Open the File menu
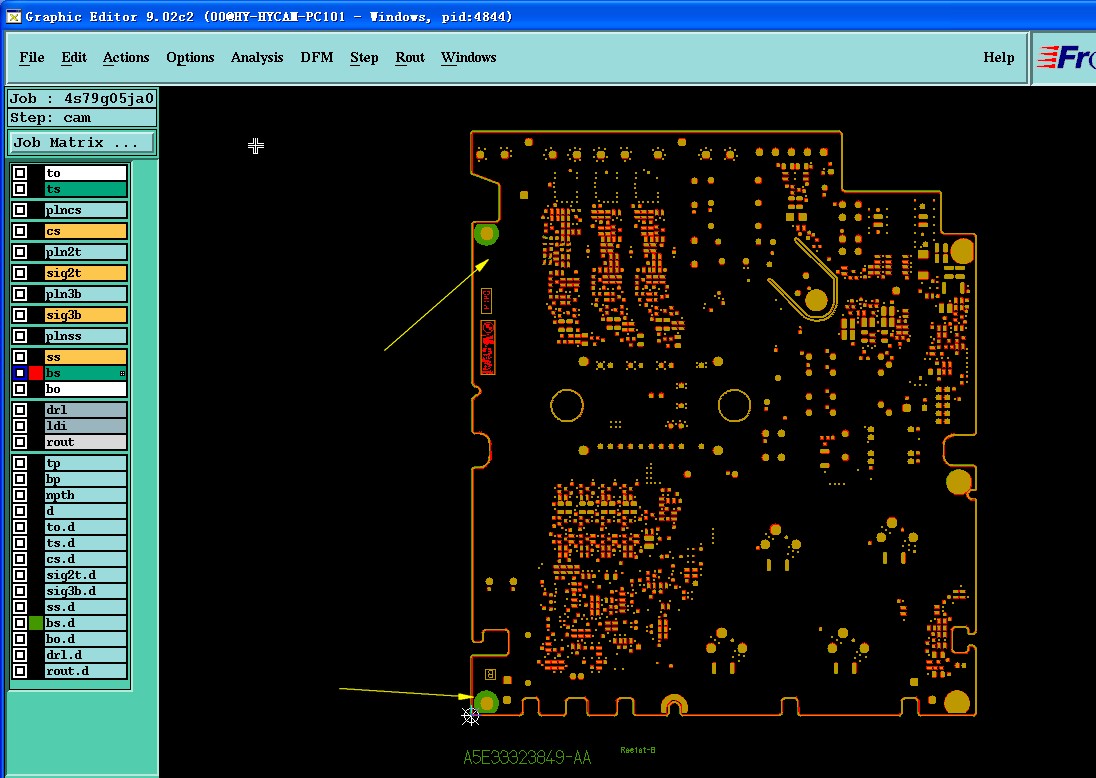This screenshot has width=1096, height=778. pyautogui.click(x=31, y=57)
